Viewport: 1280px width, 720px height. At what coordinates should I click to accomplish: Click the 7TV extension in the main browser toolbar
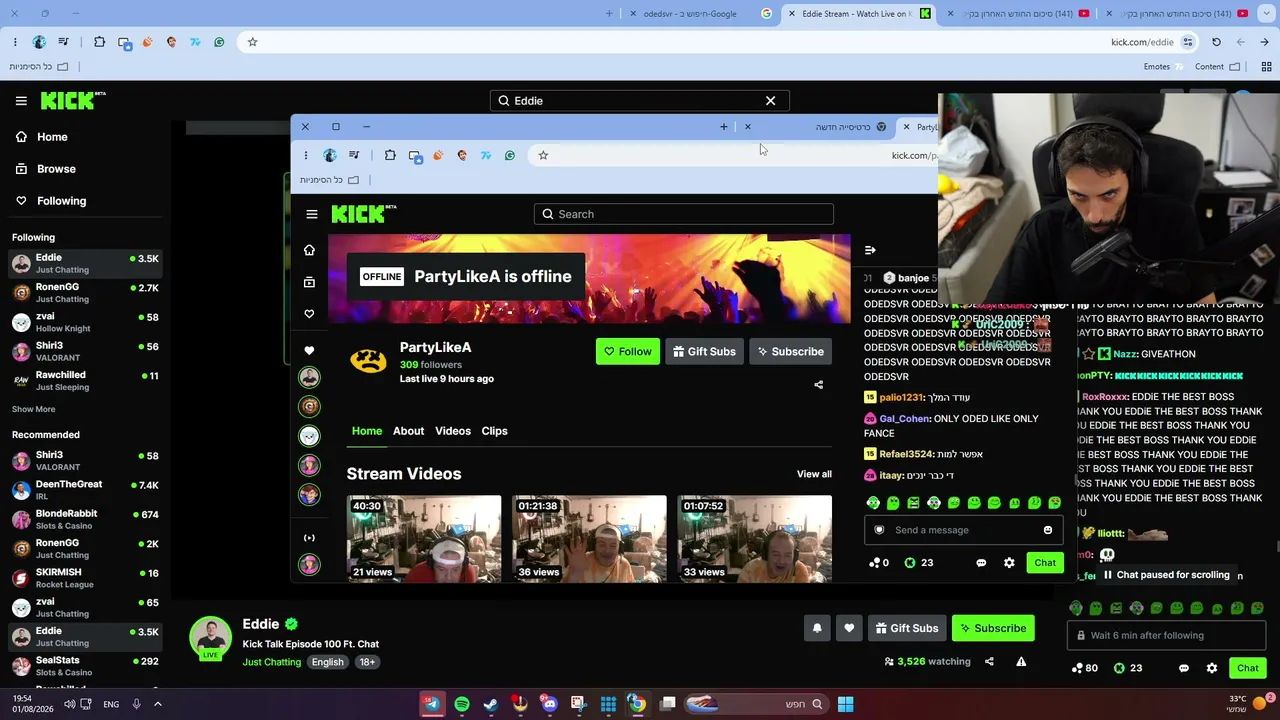(x=195, y=42)
